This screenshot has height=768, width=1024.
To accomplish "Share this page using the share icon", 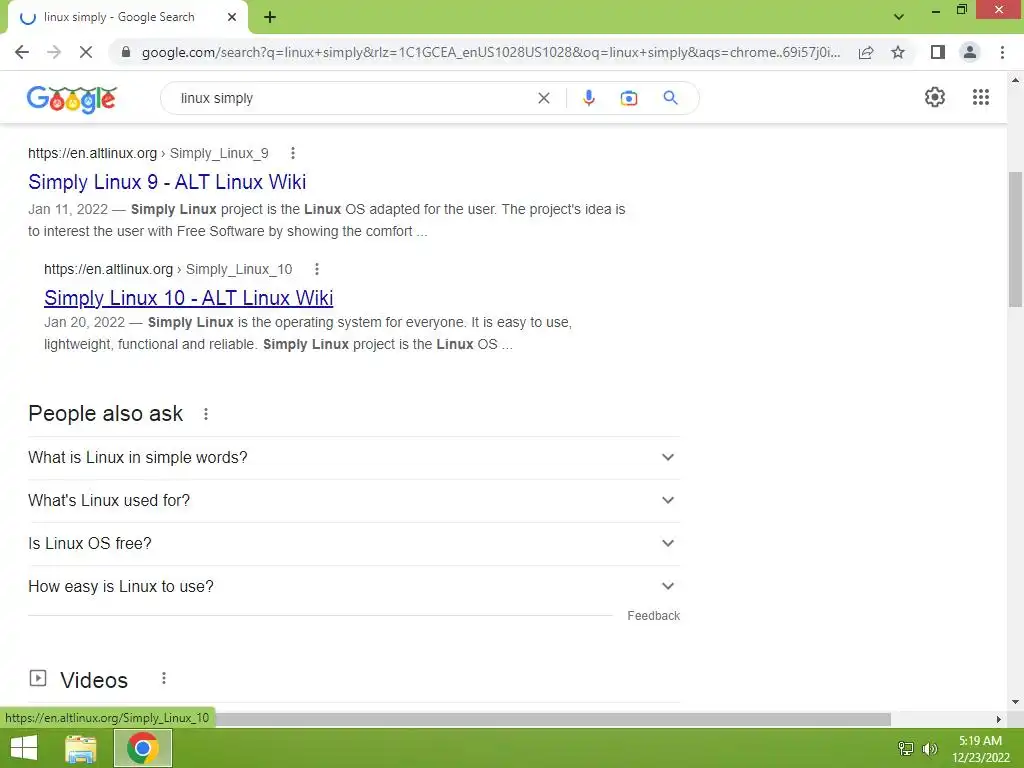I will click(866, 52).
